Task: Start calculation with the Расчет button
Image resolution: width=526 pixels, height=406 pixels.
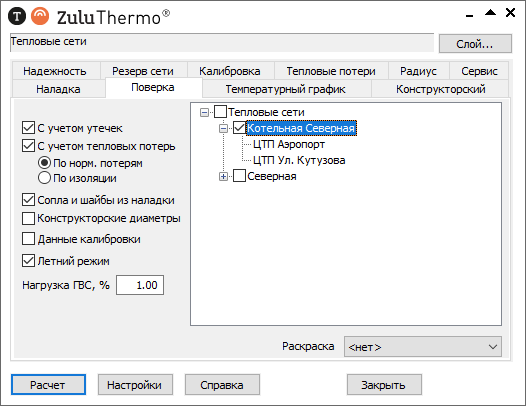Action: pyautogui.click(x=48, y=385)
